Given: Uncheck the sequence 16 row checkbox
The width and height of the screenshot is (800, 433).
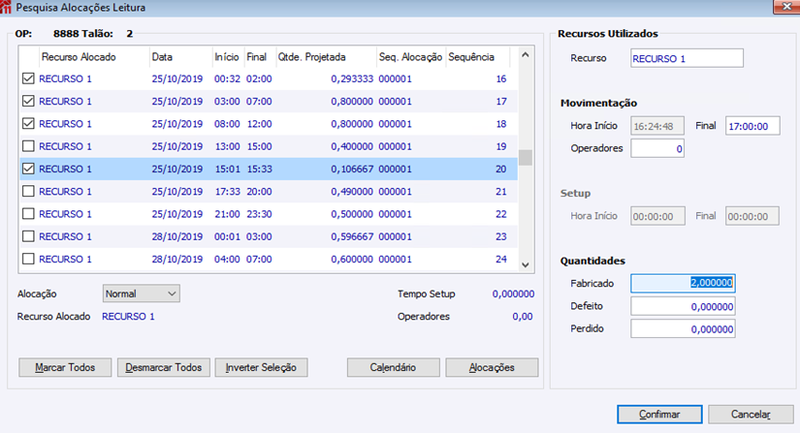Looking at the screenshot, I should pos(29,79).
